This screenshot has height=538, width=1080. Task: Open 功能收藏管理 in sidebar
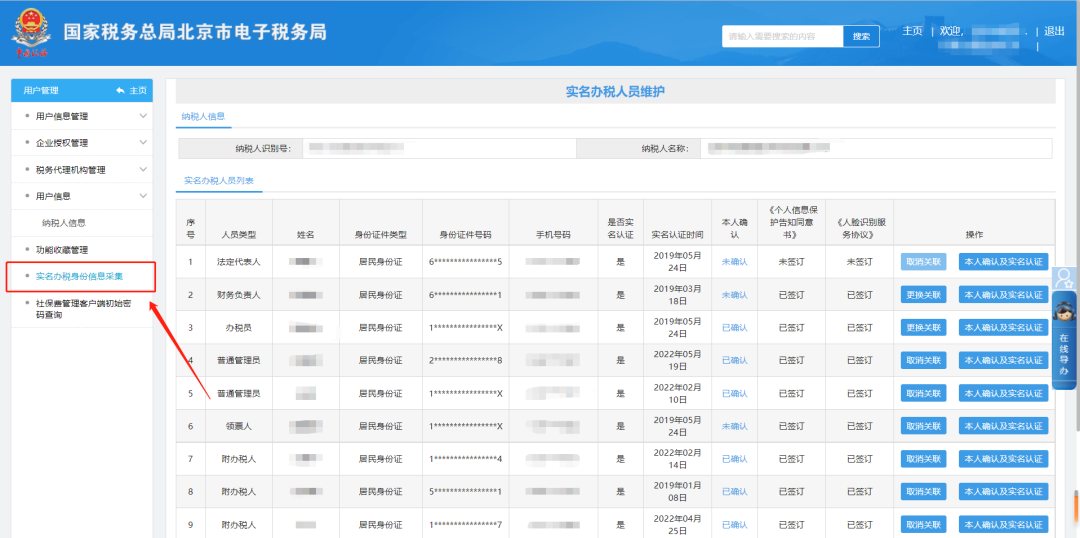coord(62,249)
